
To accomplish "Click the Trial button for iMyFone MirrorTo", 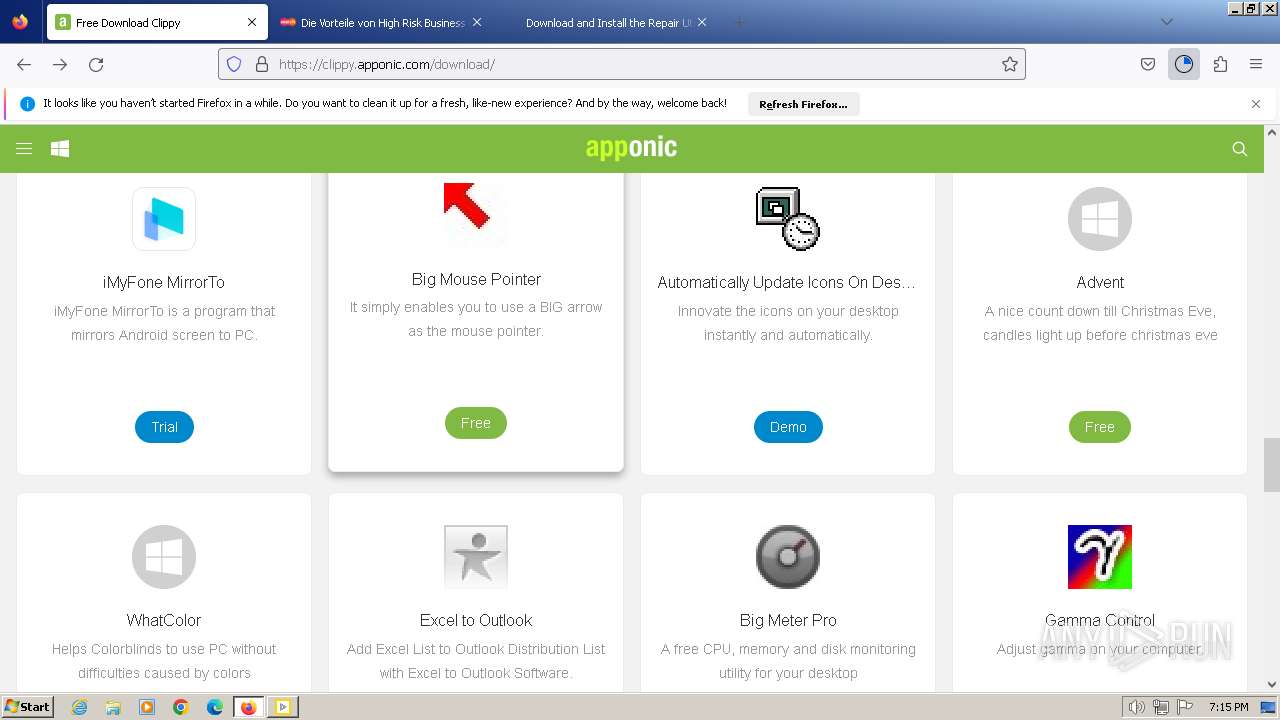I will click(x=164, y=427).
